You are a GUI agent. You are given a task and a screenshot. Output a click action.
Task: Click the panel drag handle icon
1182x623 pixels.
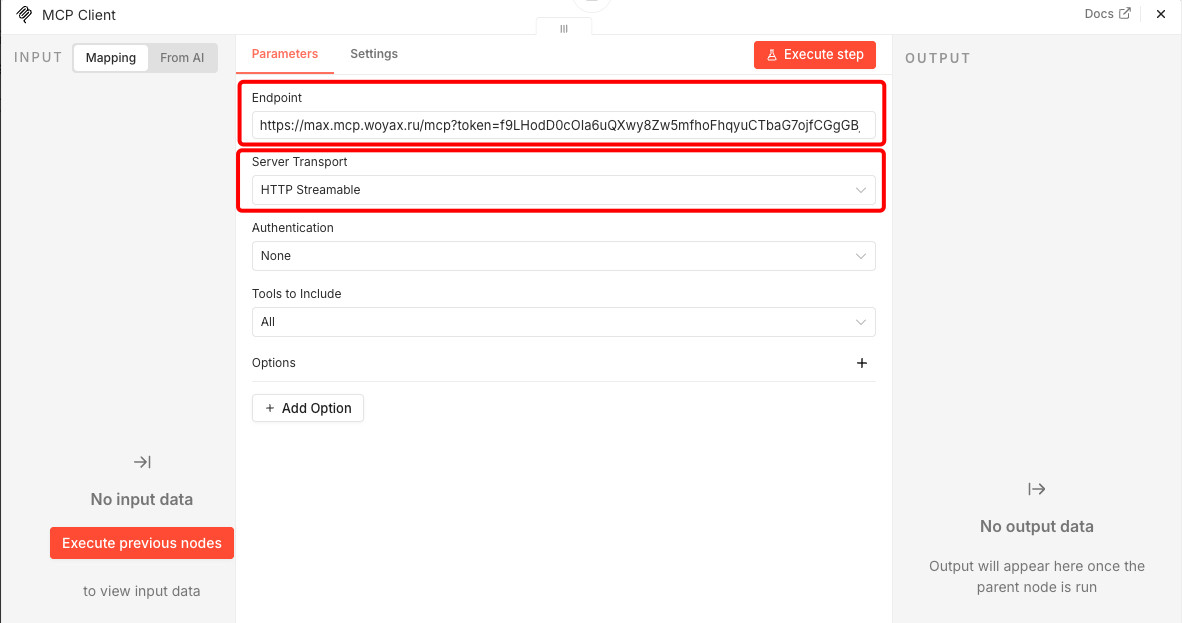pos(564,29)
